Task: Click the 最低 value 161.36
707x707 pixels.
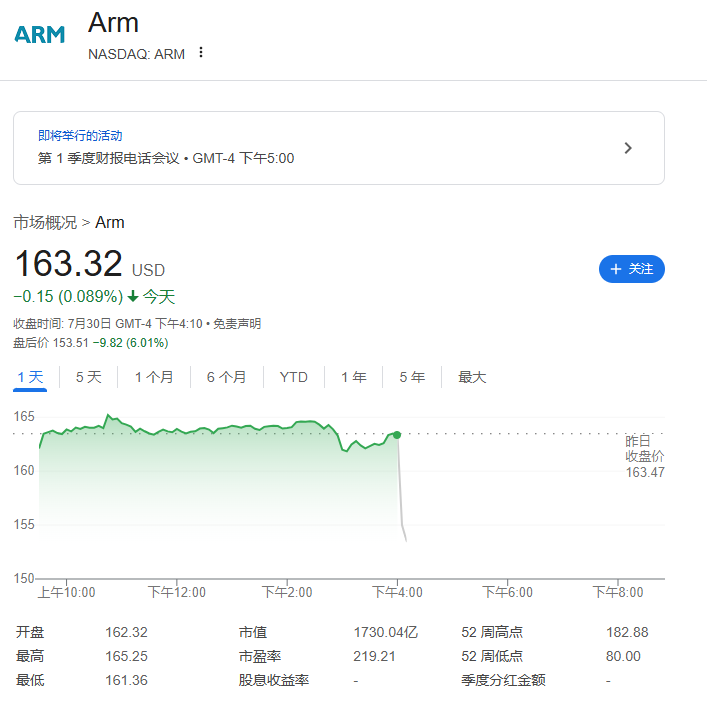Action: point(126,680)
